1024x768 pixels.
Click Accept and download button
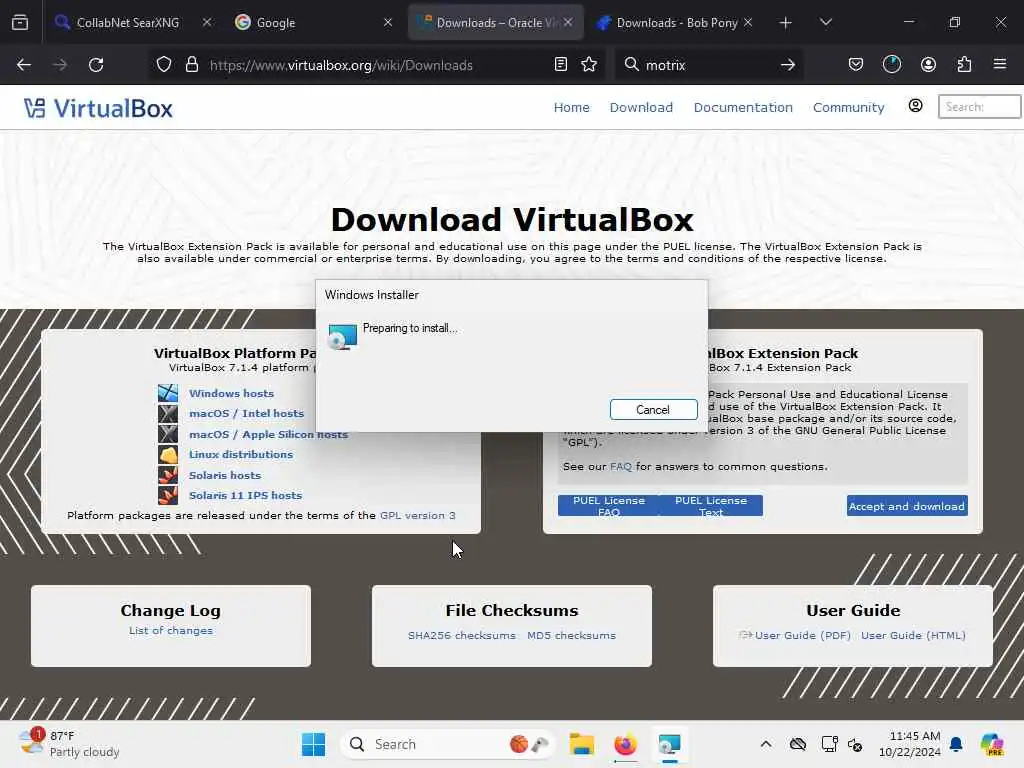(907, 506)
